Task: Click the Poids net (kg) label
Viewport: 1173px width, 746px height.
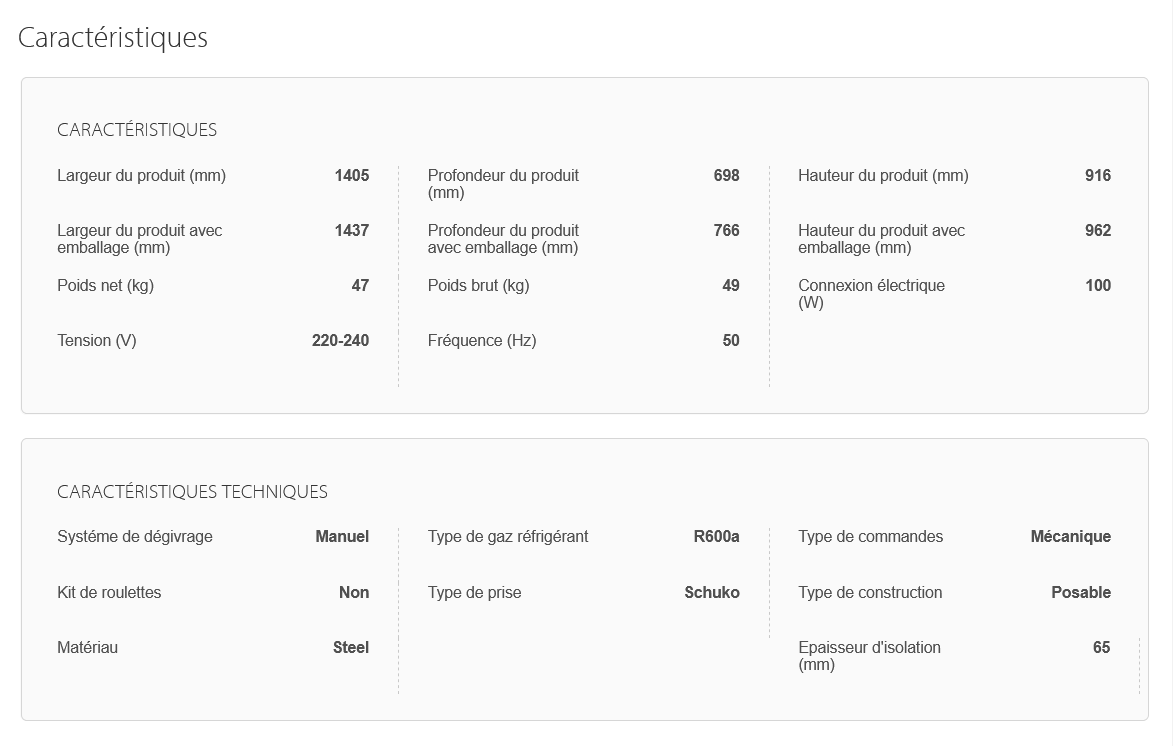Action: point(105,285)
